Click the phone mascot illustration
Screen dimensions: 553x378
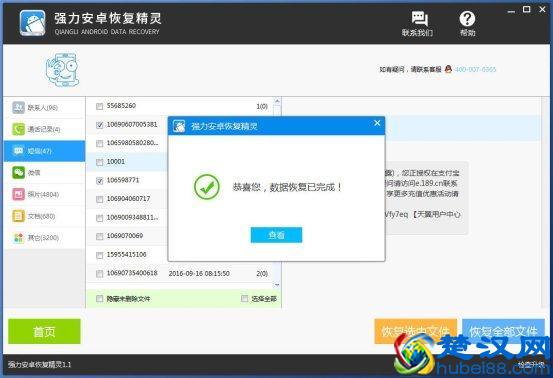click(x=62, y=70)
